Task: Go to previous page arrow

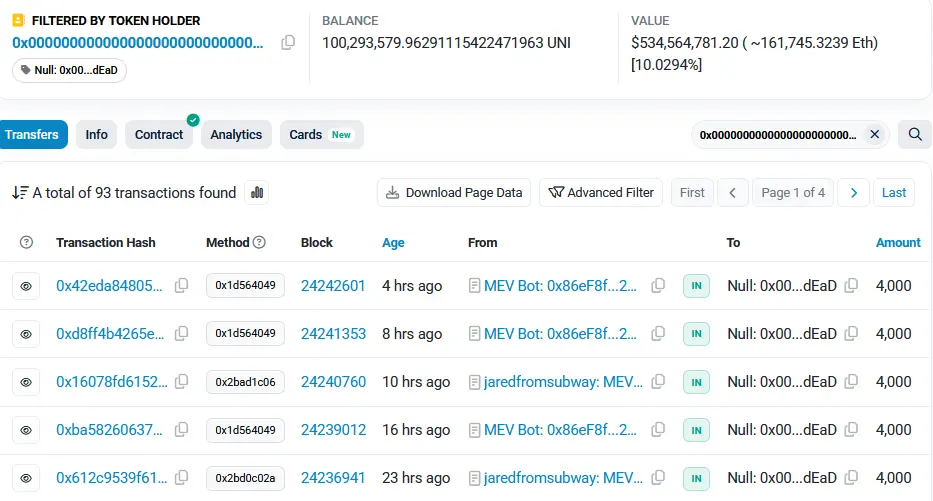Action: pyautogui.click(x=732, y=193)
